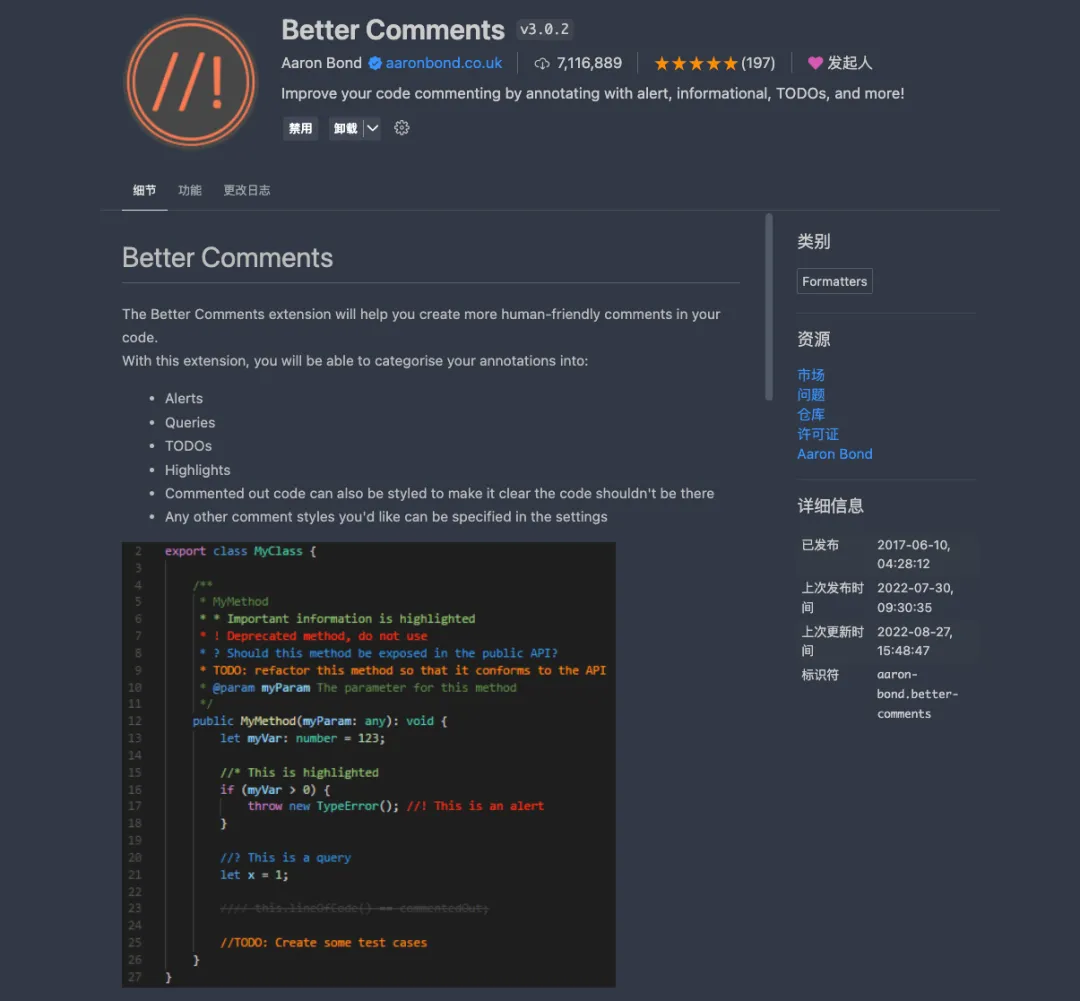The image size is (1080, 1001).
Task: Switch to the 功能 tab
Action: 190,190
